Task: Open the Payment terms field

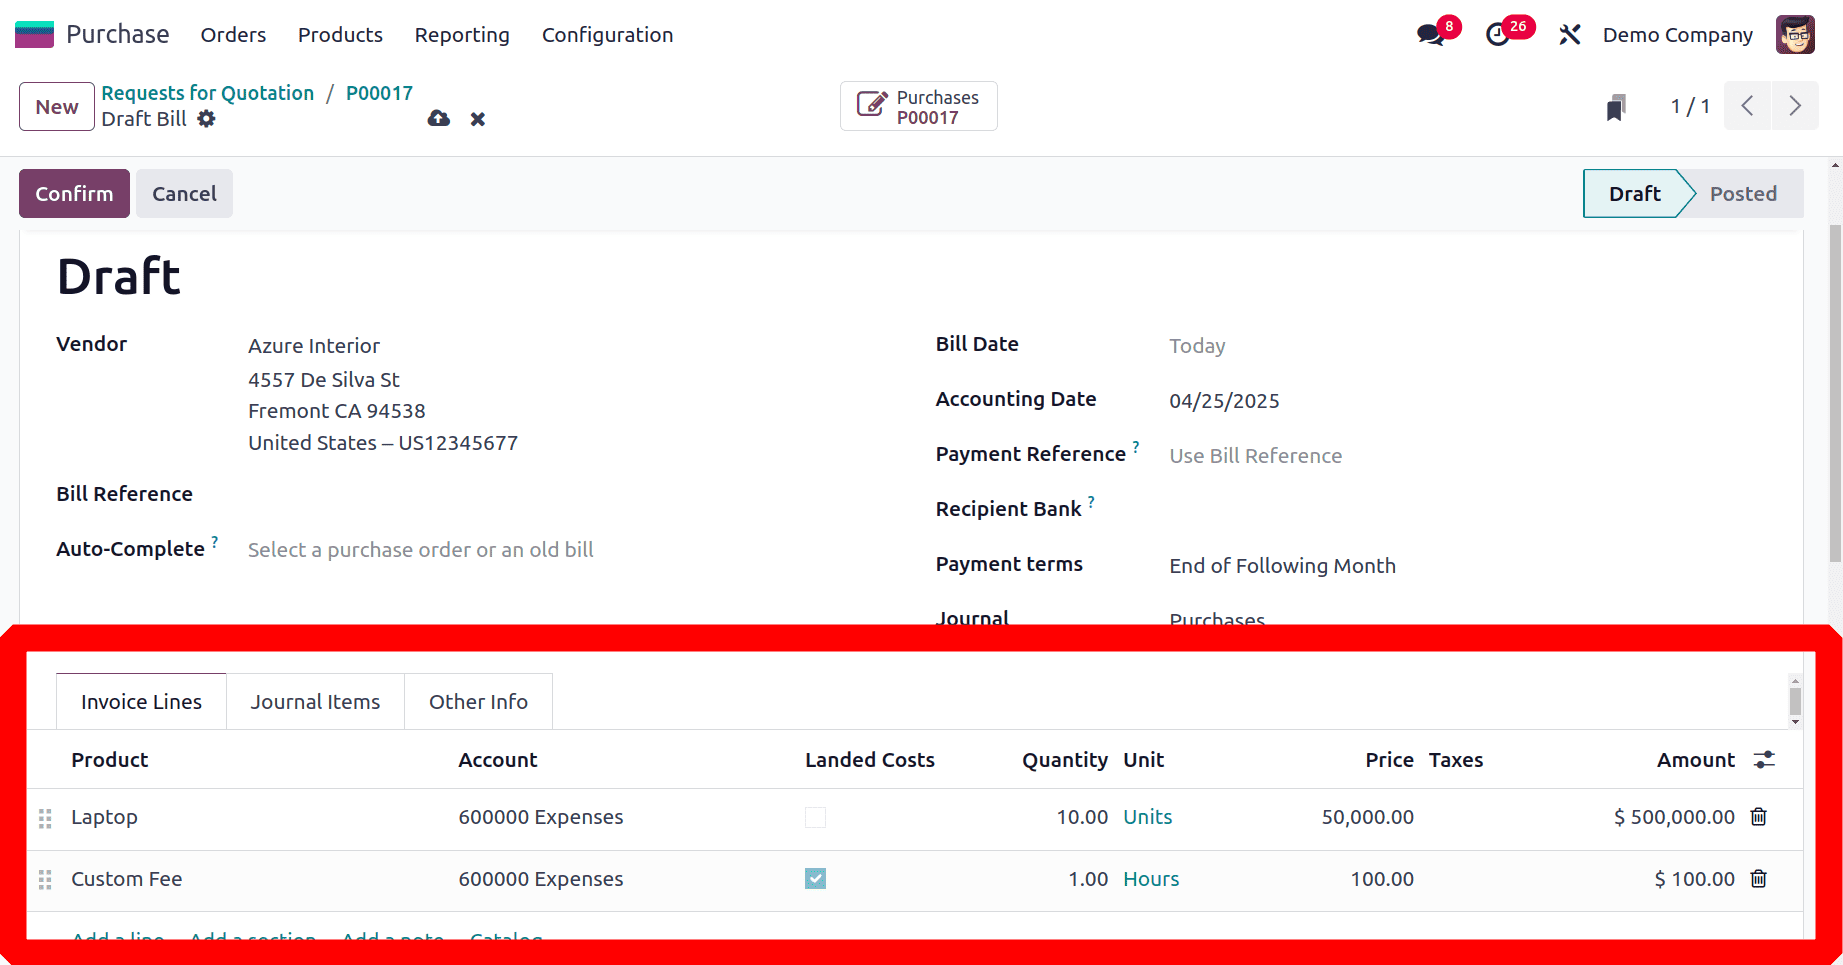Action: pyautogui.click(x=1282, y=566)
